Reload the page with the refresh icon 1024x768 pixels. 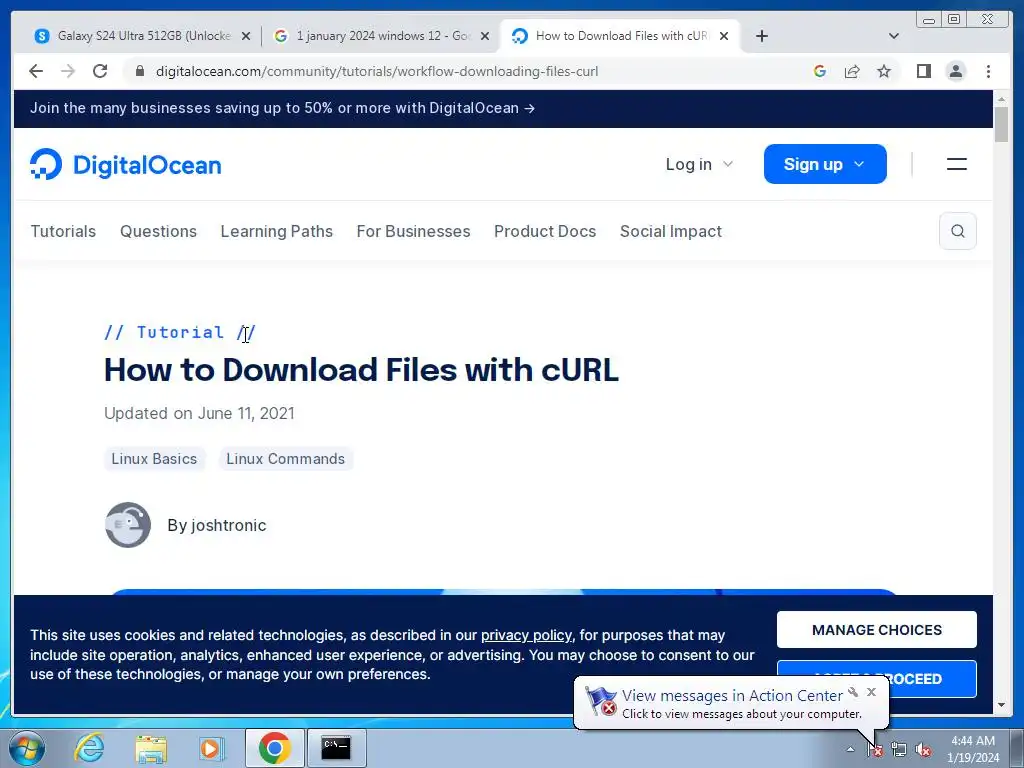pos(100,71)
